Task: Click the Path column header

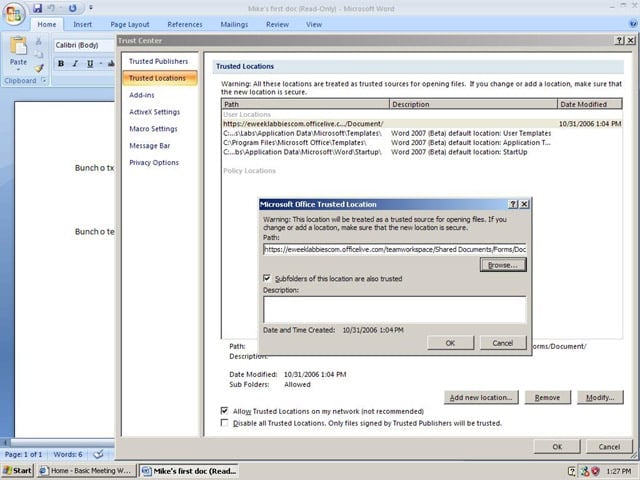Action: pos(306,104)
